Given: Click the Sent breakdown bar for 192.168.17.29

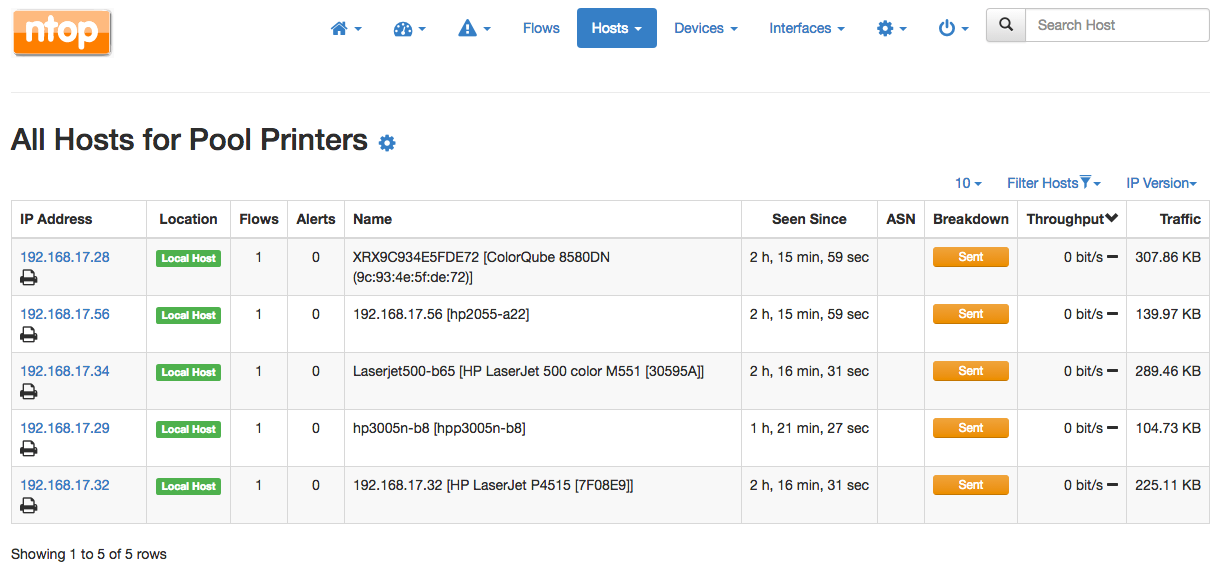Looking at the screenshot, I should pos(971,428).
